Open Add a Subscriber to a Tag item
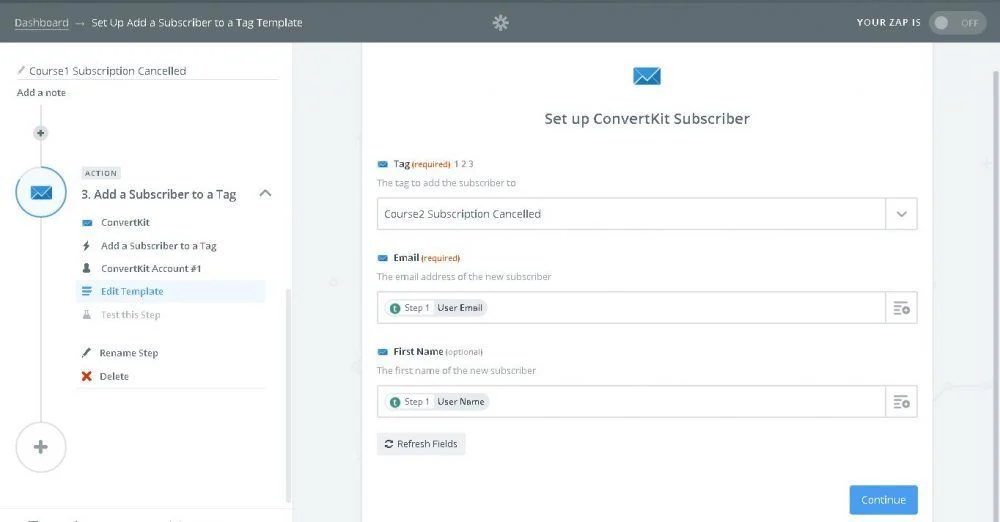 click(x=158, y=246)
